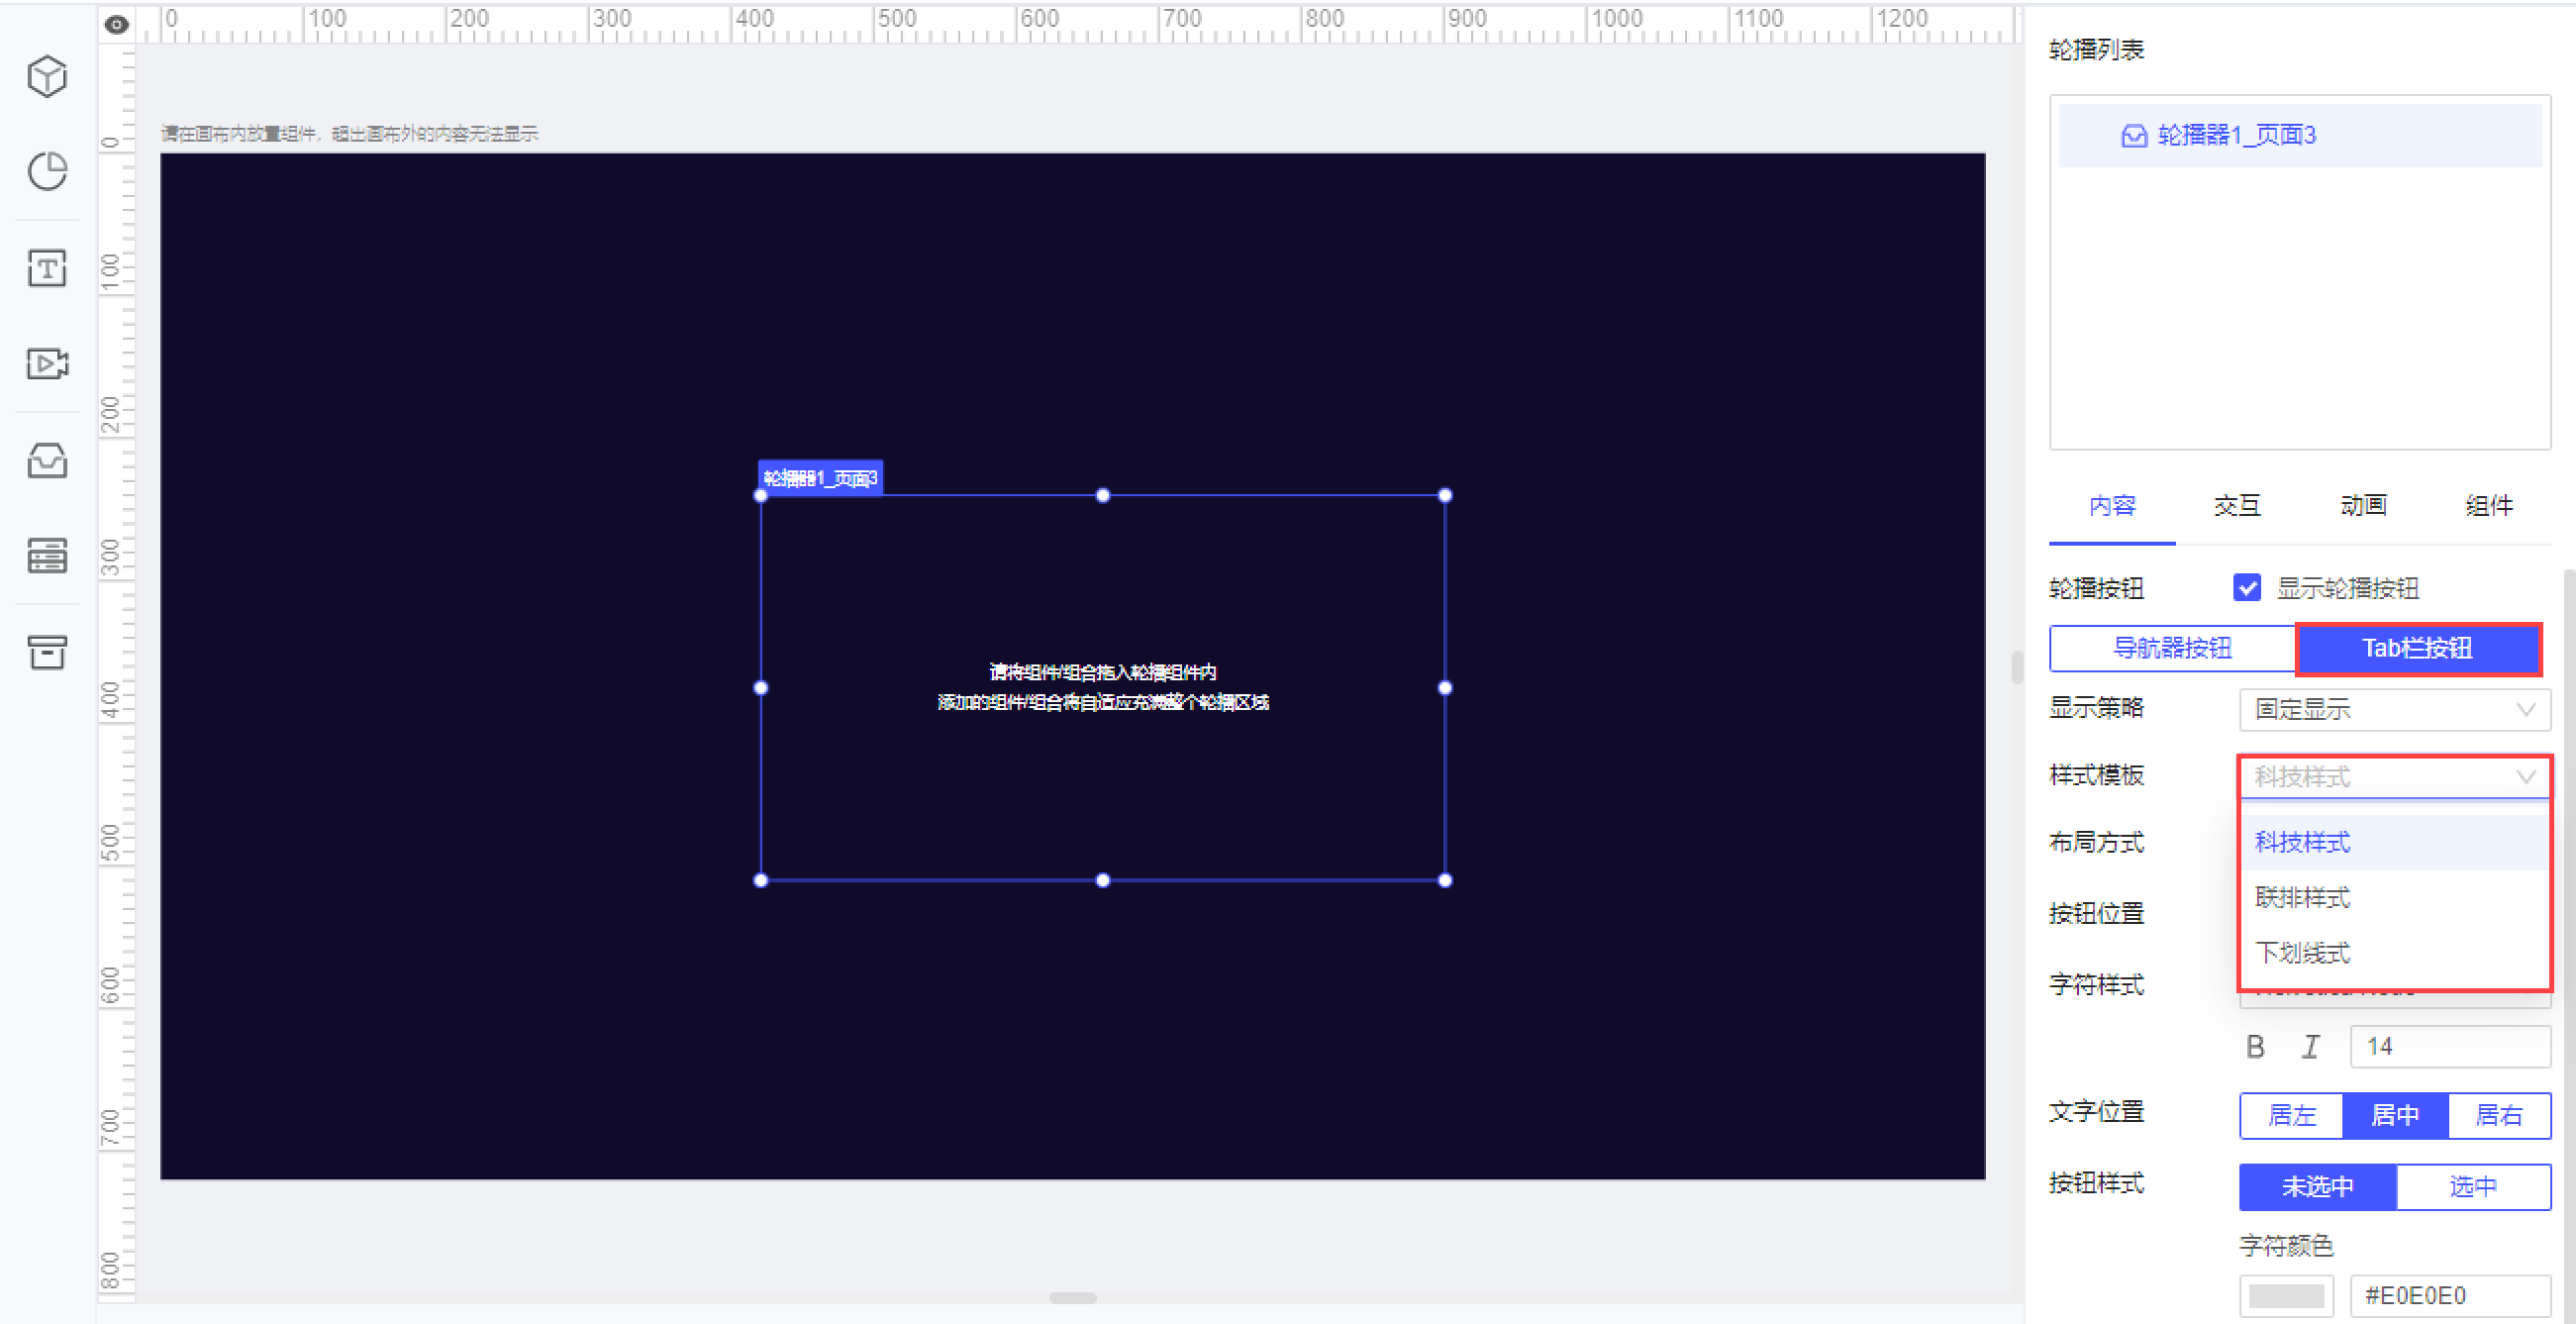Choose 联排样式 from style template list
Screen dimensions: 2576x1324
click(x=2302, y=897)
